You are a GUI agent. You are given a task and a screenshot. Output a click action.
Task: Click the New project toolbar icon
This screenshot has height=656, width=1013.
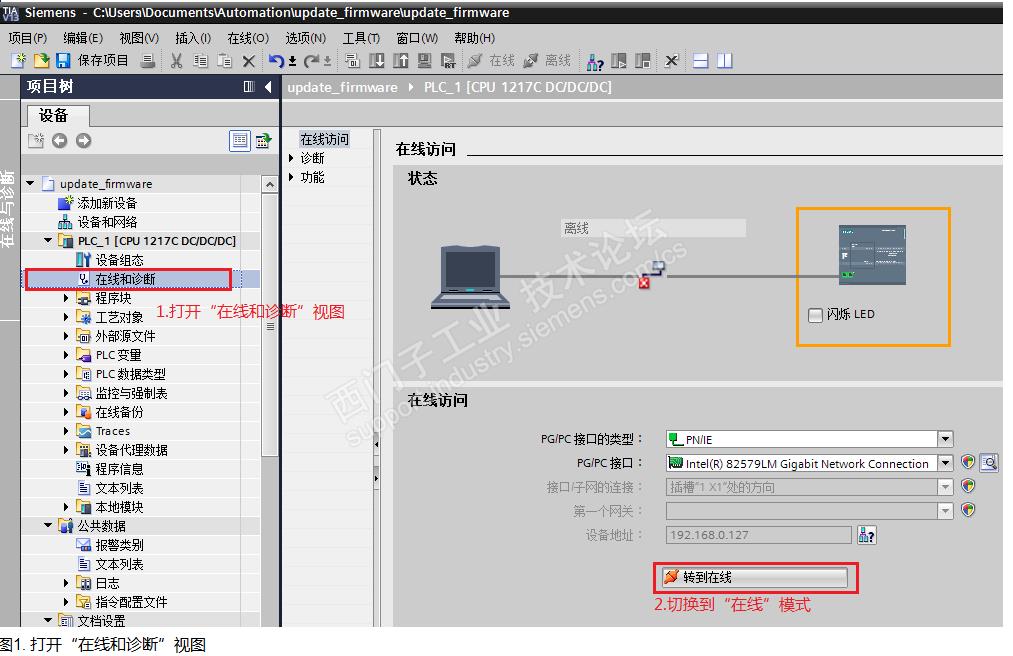coord(19,61)
